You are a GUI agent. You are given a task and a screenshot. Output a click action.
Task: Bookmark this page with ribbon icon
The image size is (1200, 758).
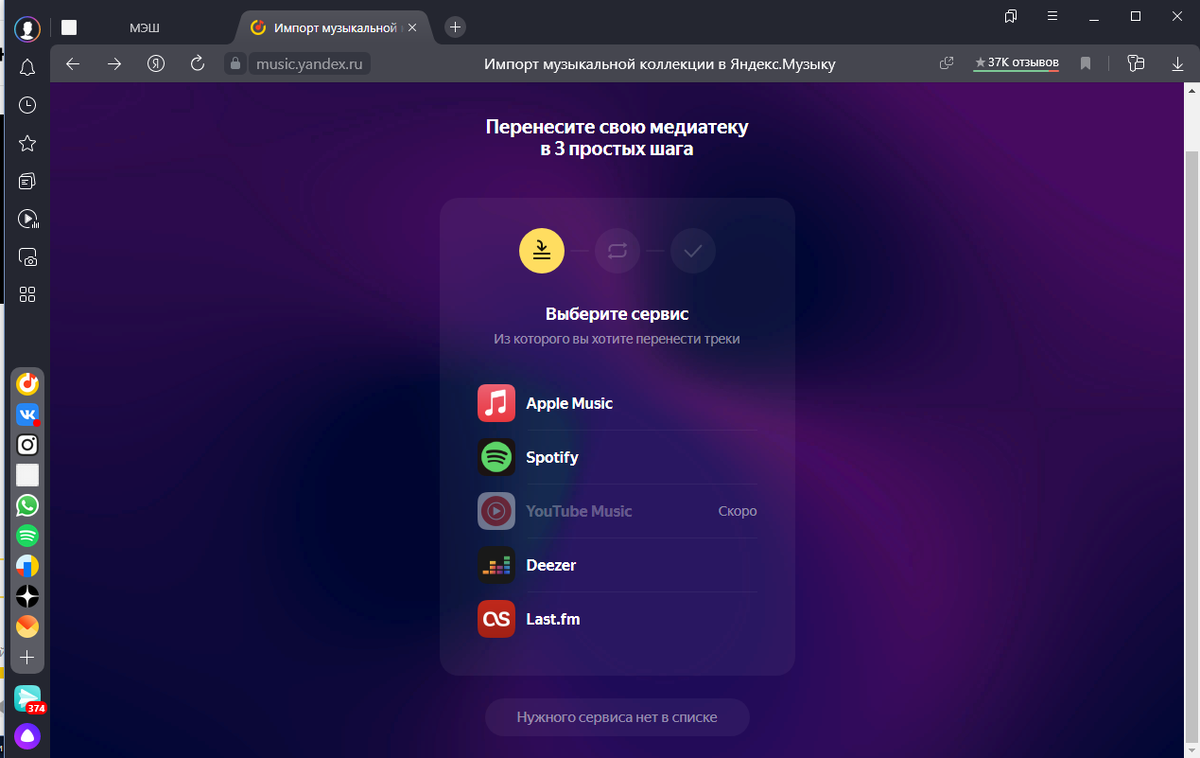1086,64
